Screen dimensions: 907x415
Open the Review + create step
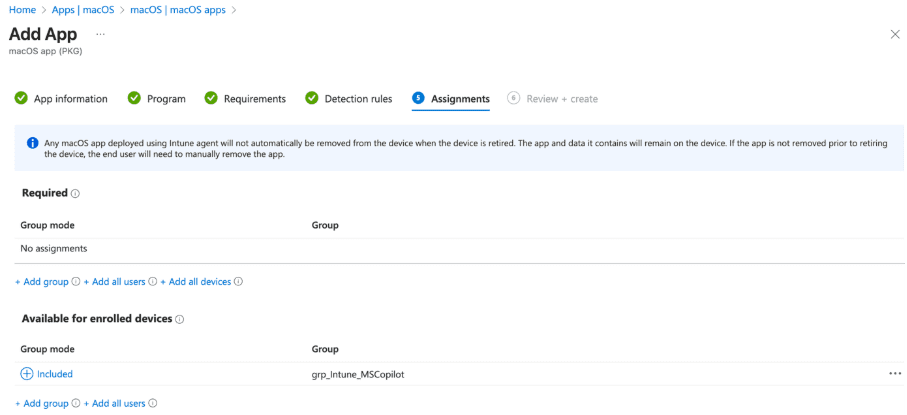coord(553,99)
